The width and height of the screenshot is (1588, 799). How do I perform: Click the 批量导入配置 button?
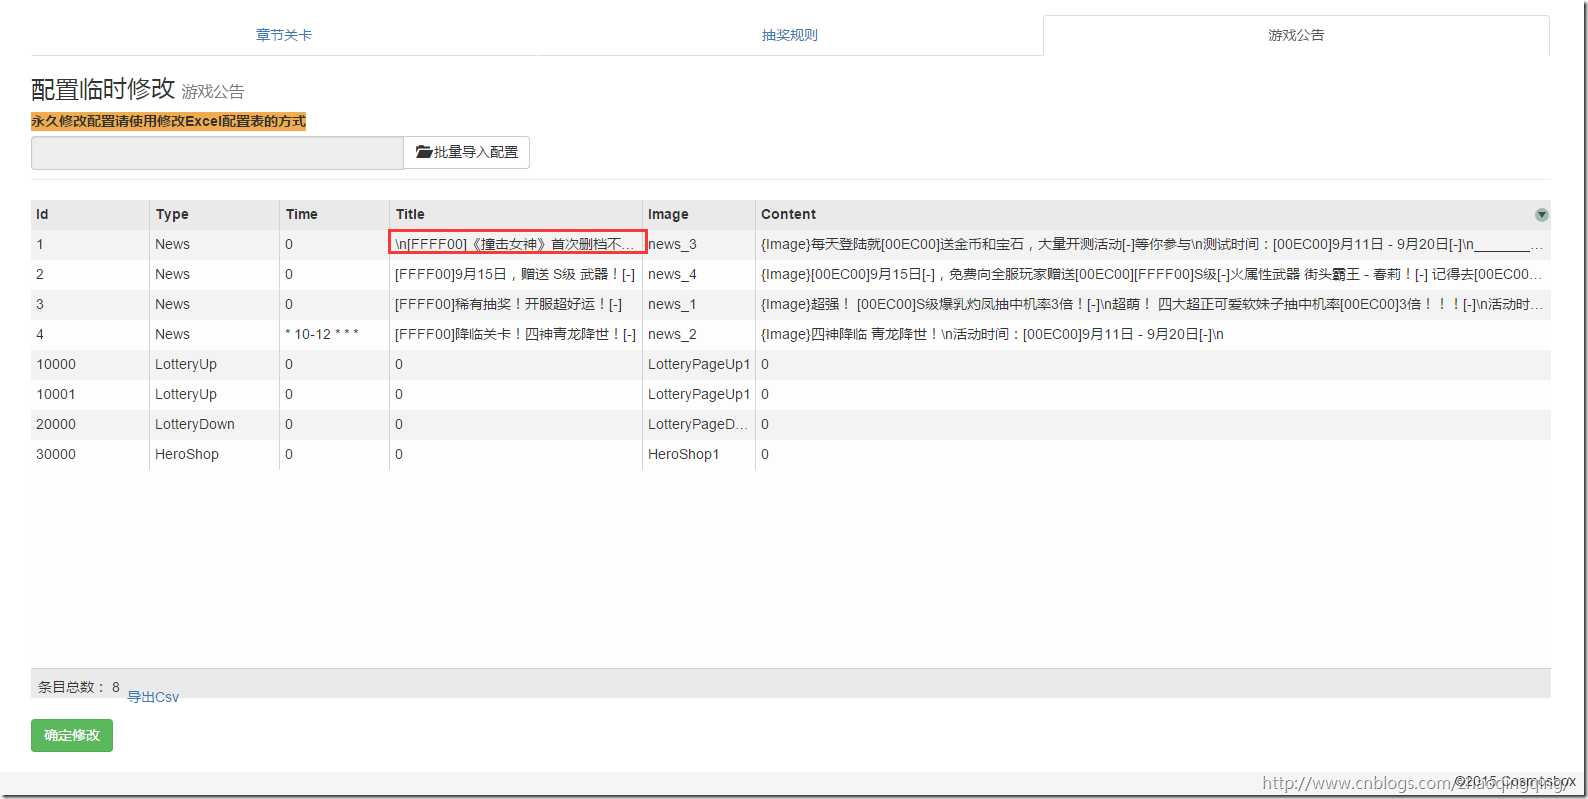click(467, 153)
